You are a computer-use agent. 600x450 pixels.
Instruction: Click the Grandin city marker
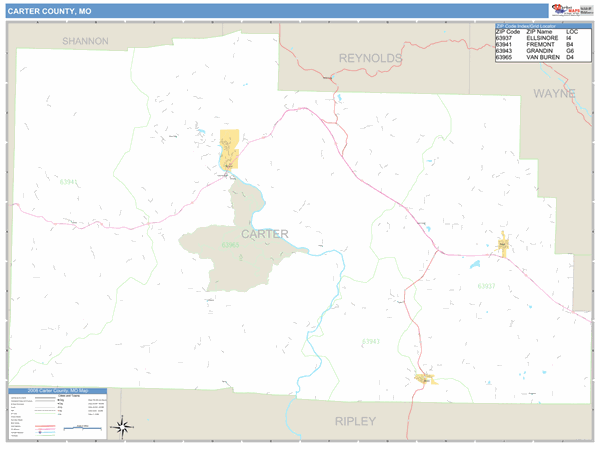pos(425,378)
